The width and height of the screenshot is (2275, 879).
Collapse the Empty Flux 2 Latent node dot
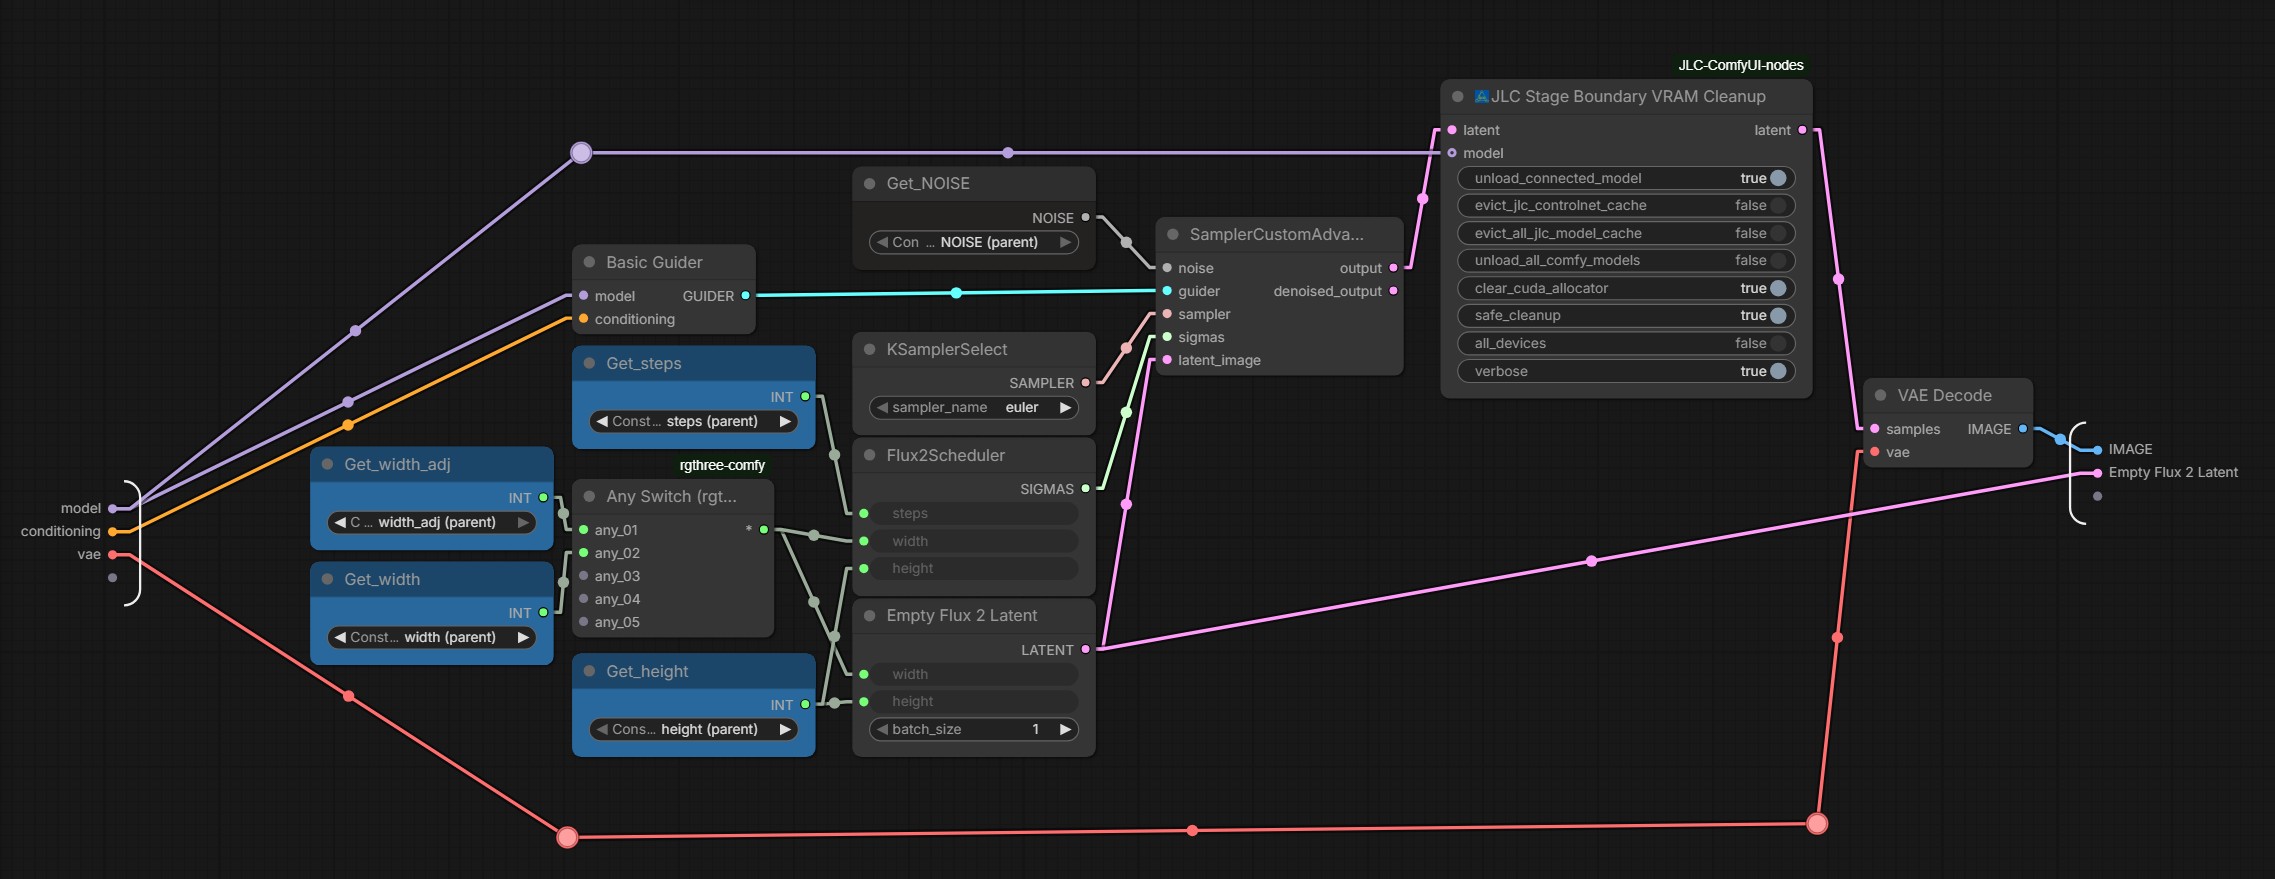click(869, 615)
